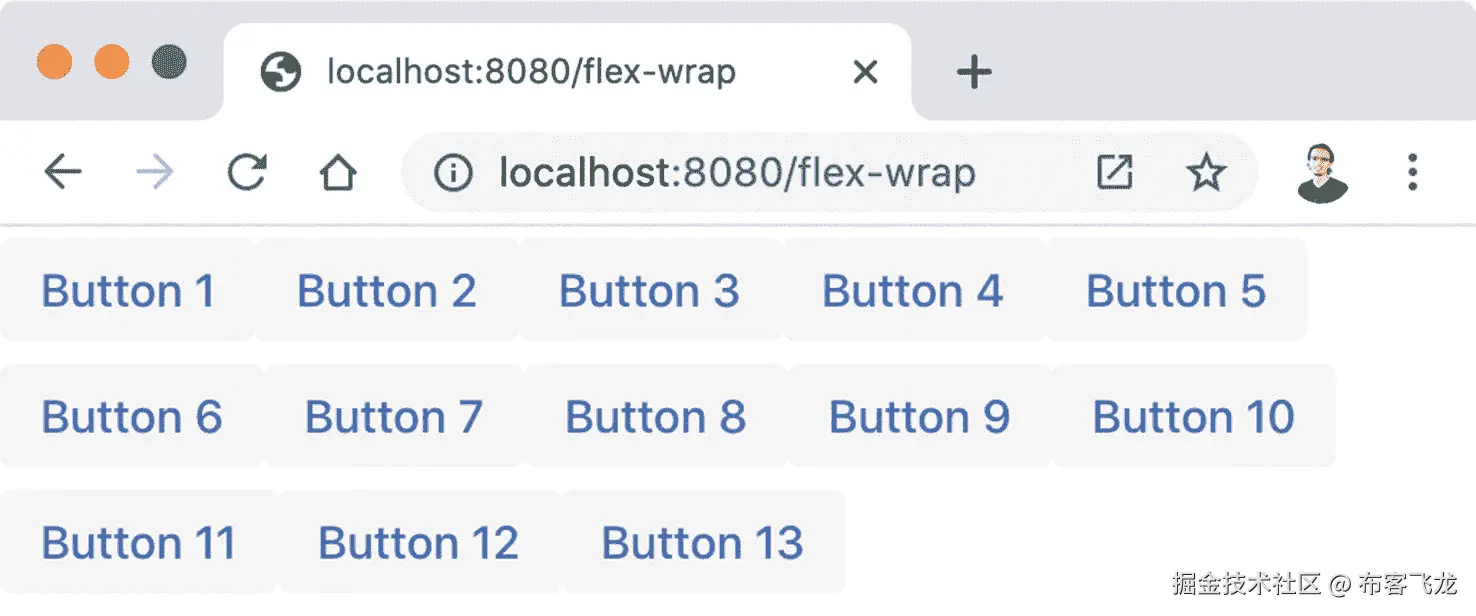Click the address bar URL field

click(737, 173)
